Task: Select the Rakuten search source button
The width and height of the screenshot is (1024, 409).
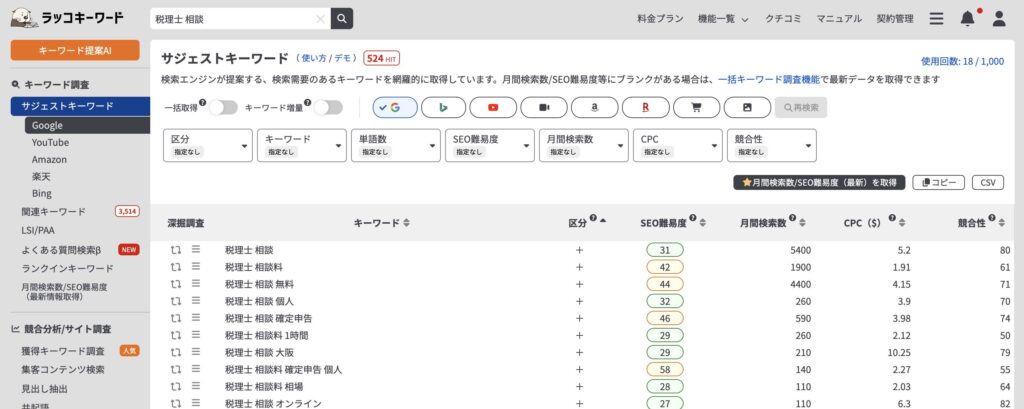Action: (x=645, y=107)
